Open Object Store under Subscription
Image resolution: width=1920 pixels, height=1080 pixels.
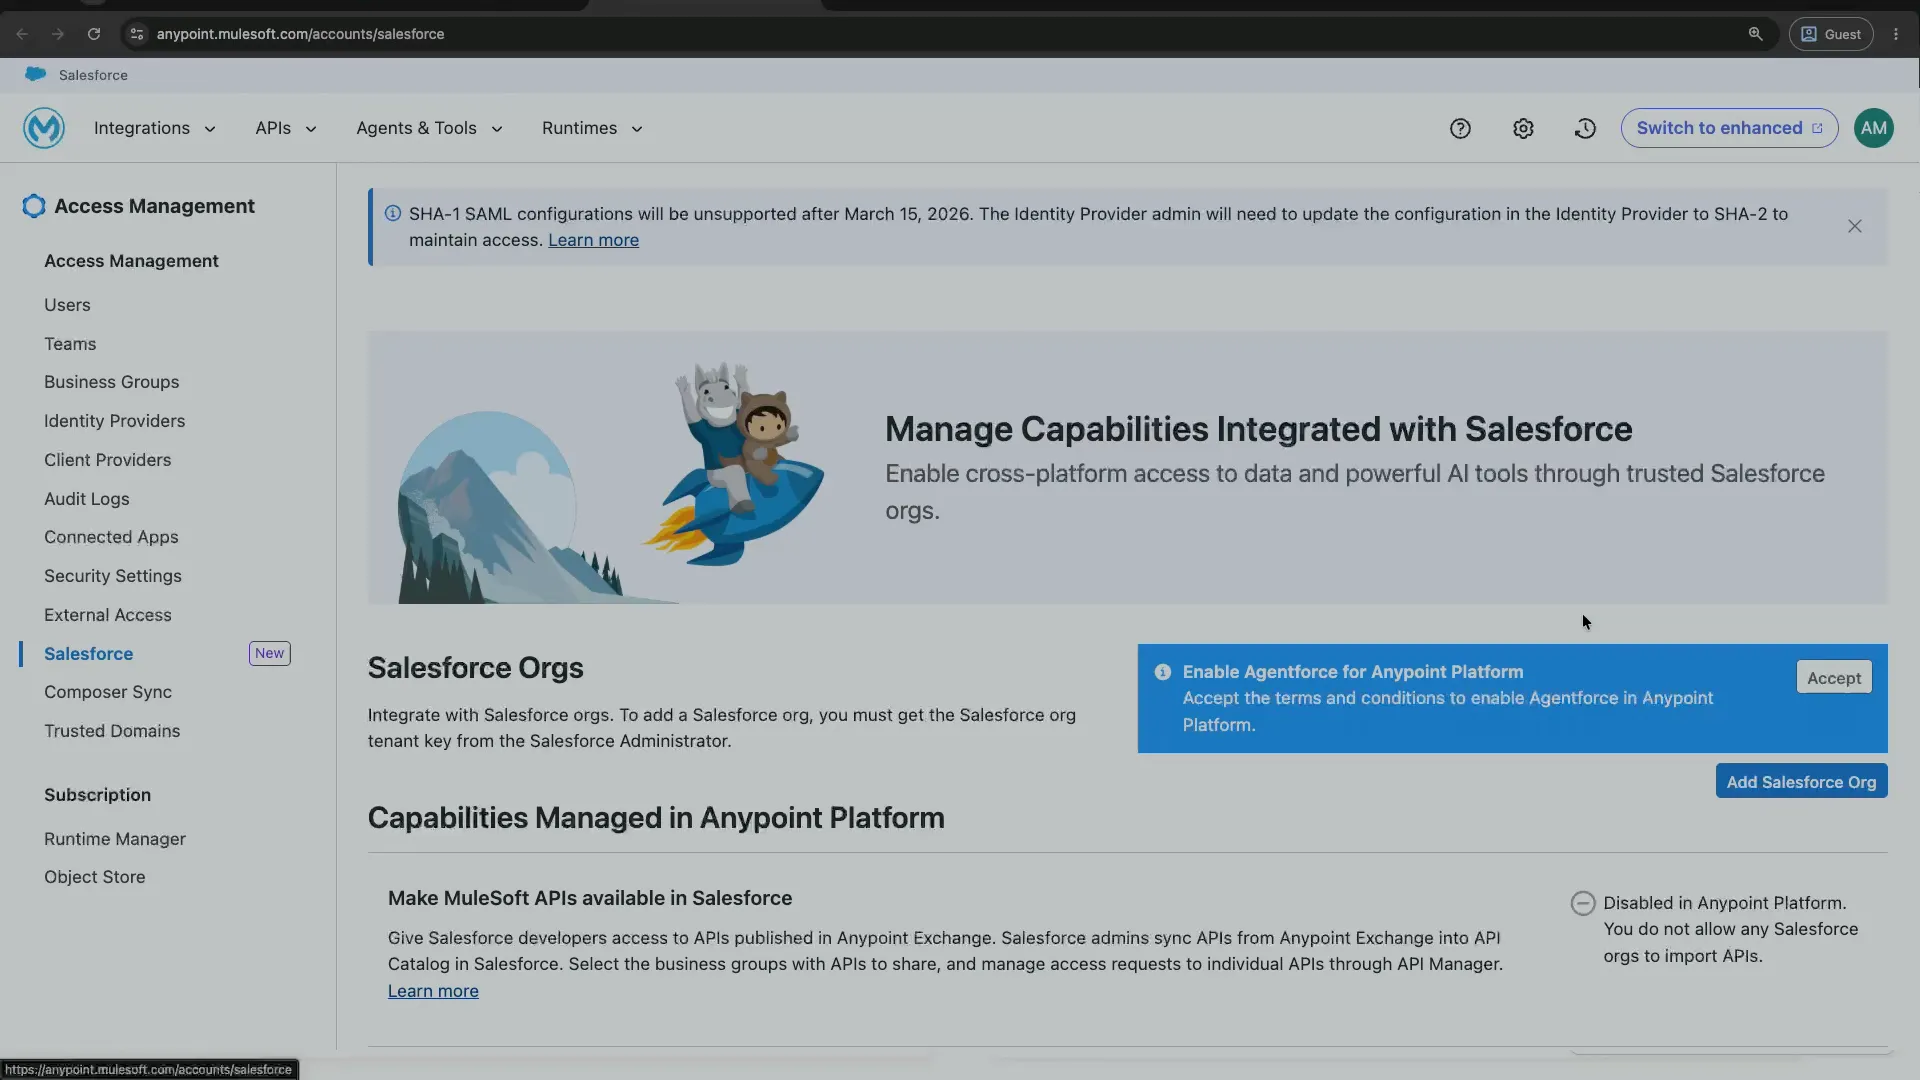pyautogui.click(x=94, y=877)
